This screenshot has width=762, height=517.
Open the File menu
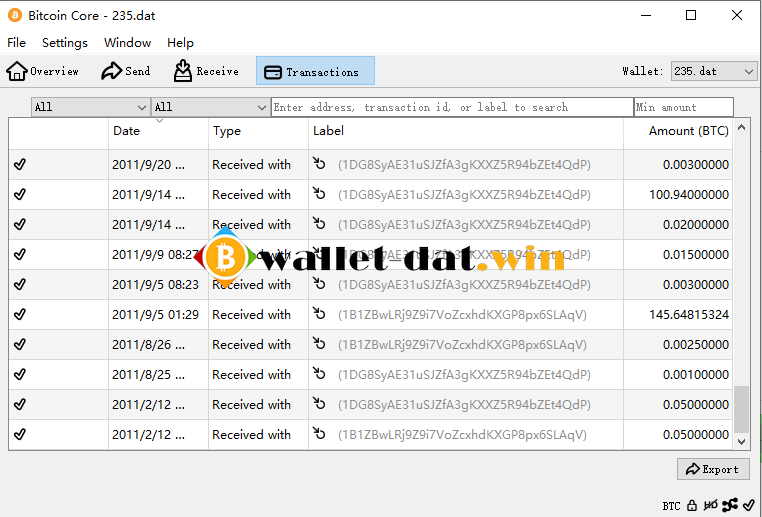pos(17,43)
